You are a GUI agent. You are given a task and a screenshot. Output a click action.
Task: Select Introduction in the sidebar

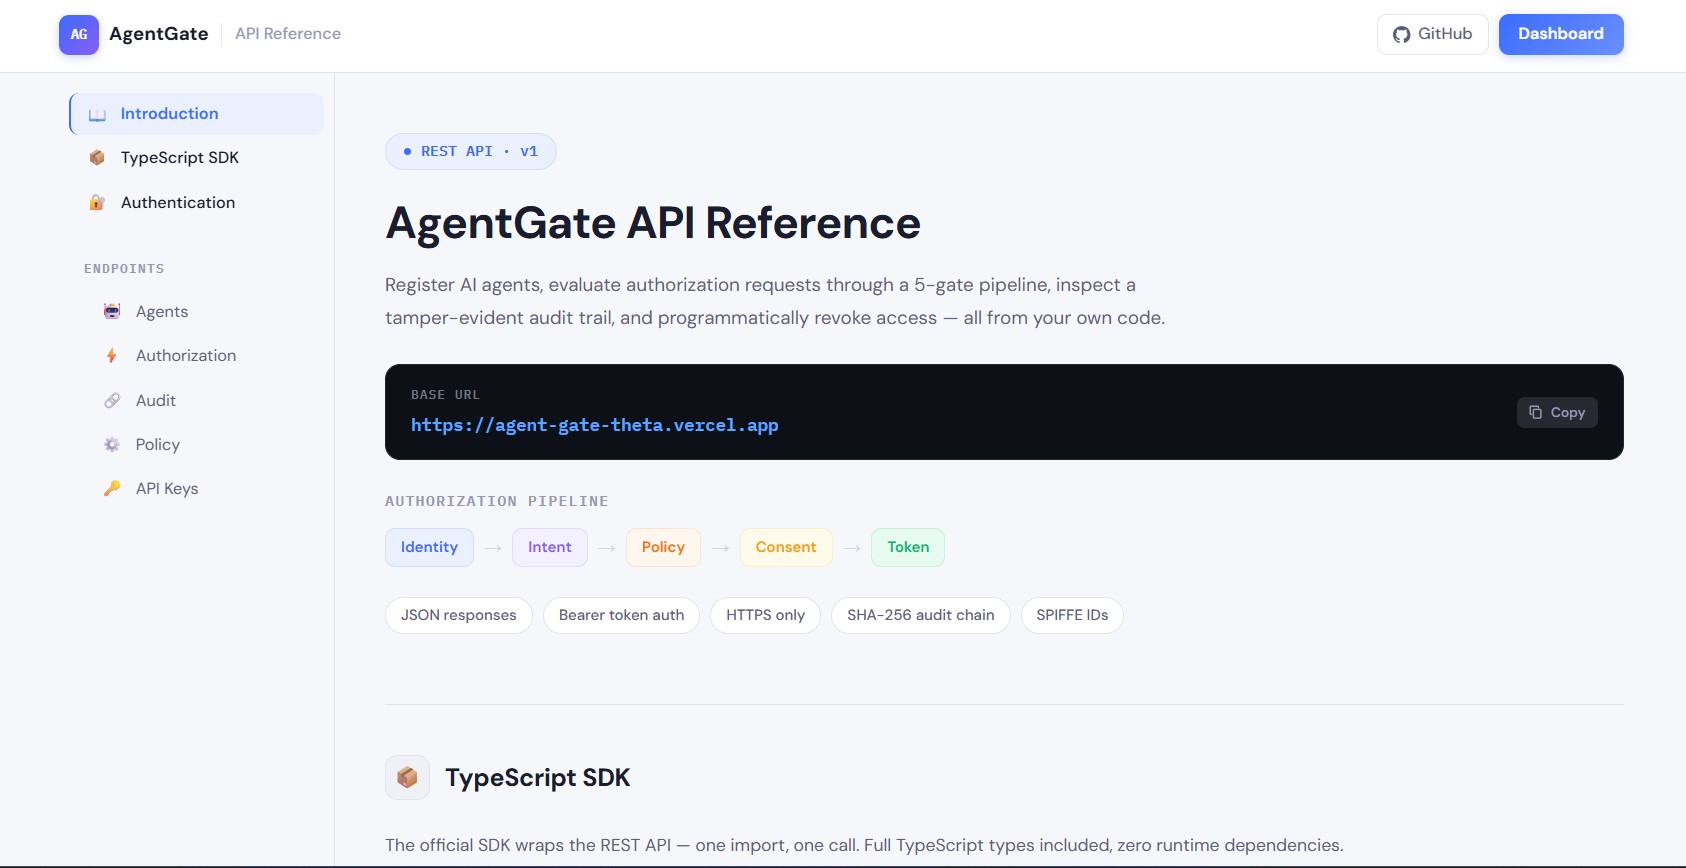(197, 114)
